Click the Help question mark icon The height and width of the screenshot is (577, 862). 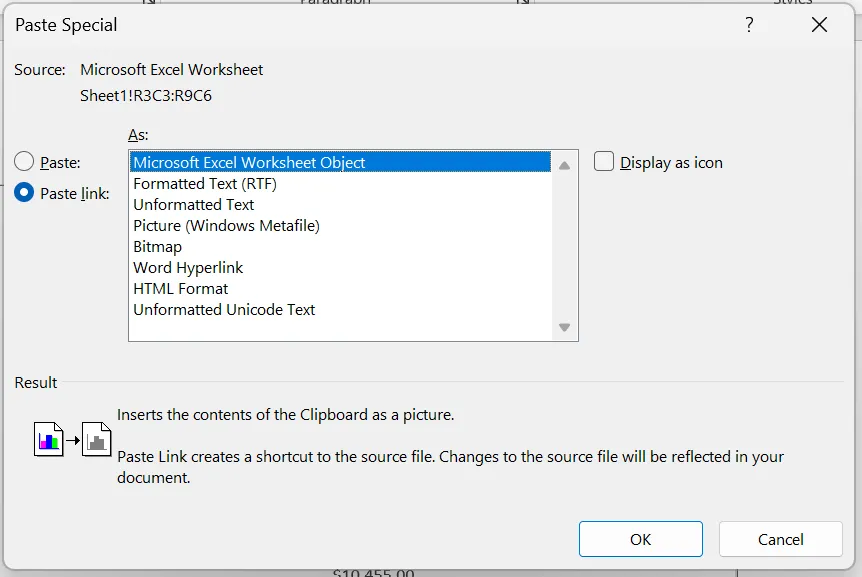click(x=749, y=25)
